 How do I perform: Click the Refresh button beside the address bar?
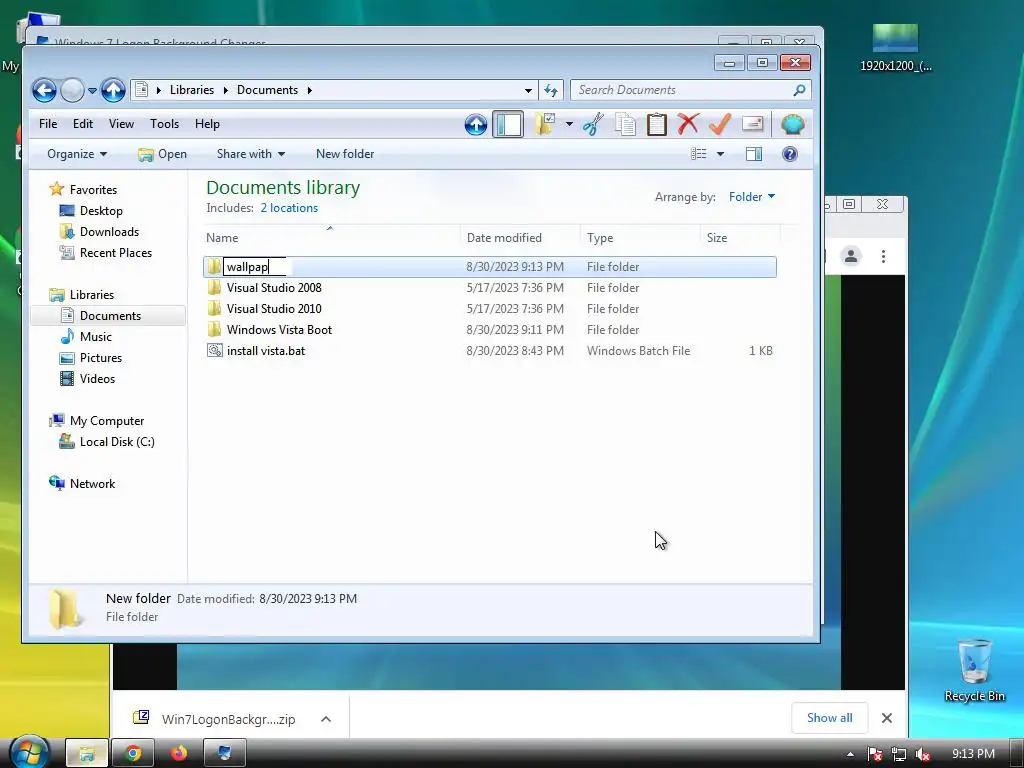[x=551, y=90]
